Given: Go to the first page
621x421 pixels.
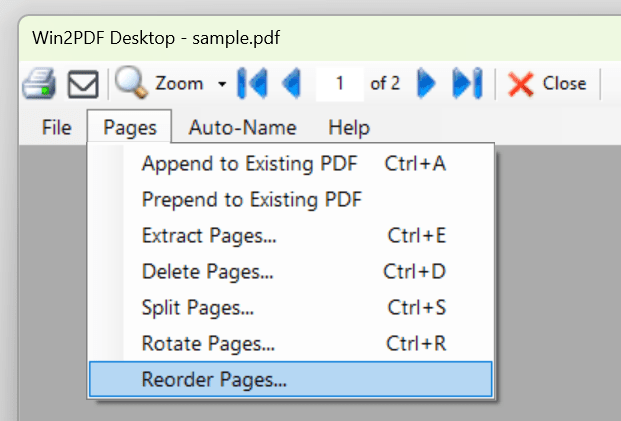Looking at the screenshot, I should (x=252, y=84).
